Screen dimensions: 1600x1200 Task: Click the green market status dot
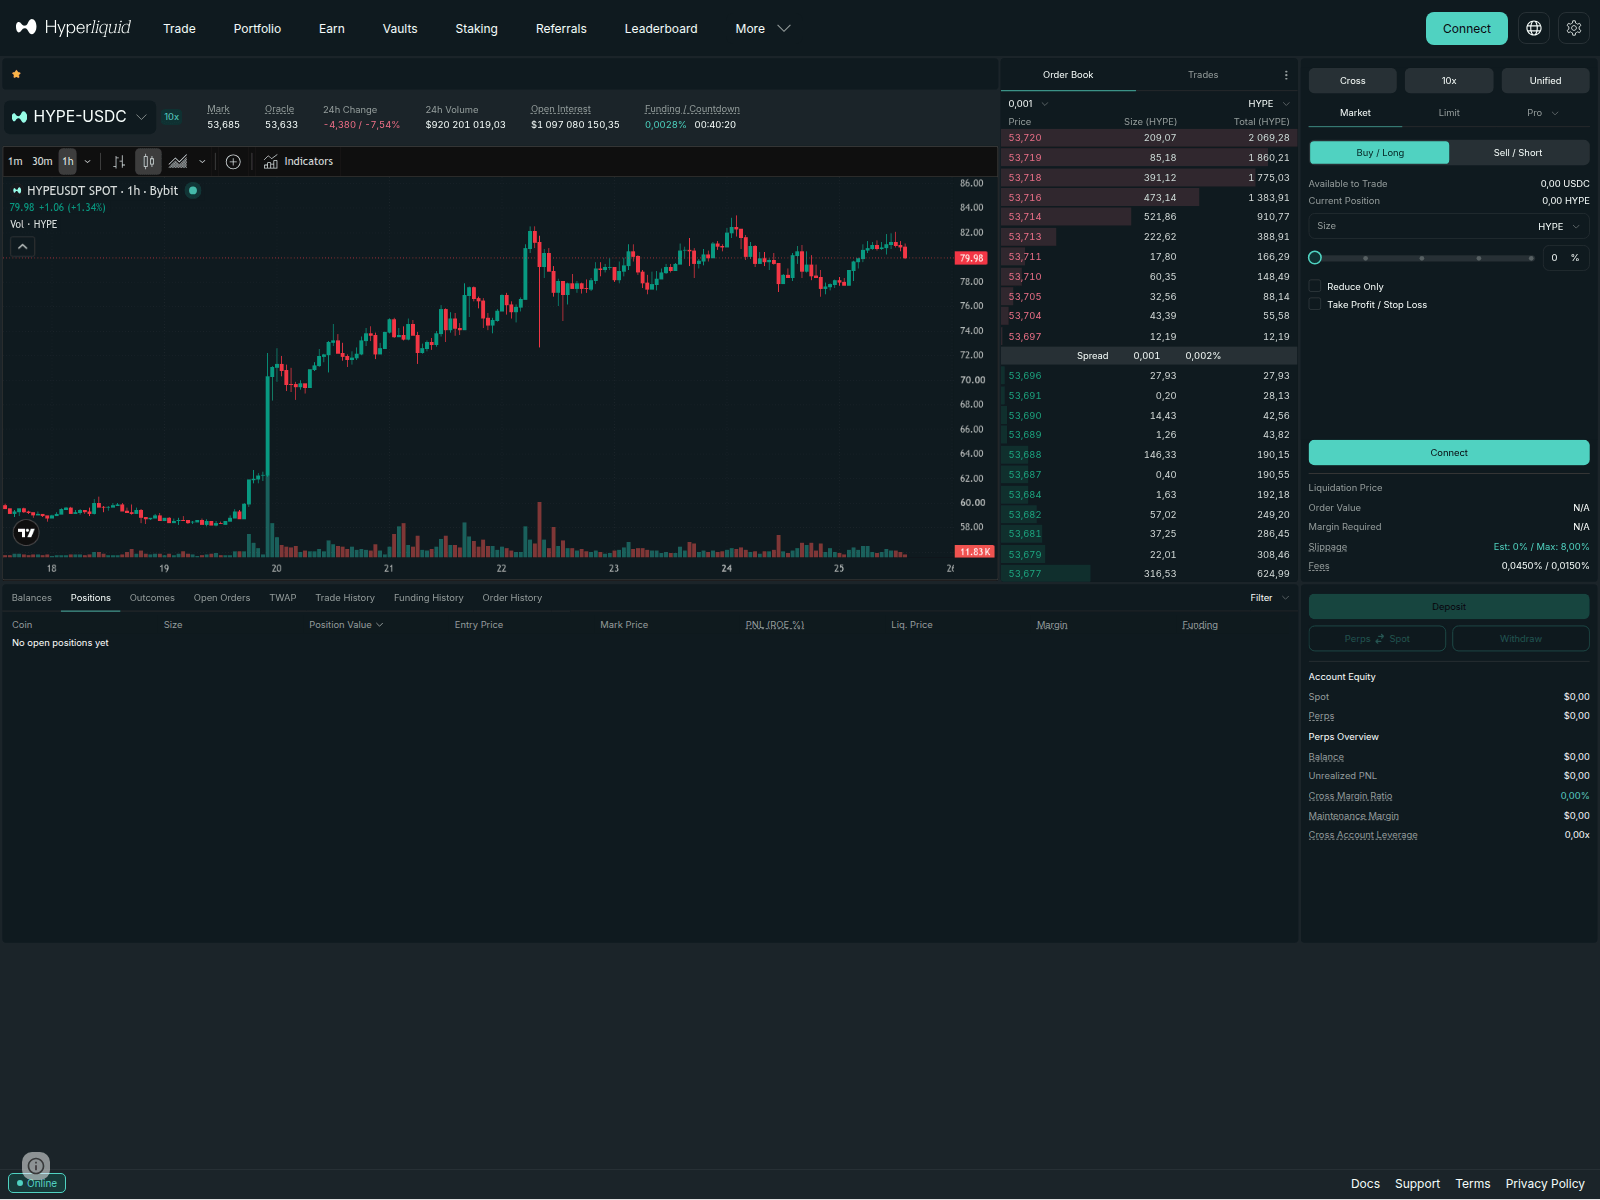coord(193,190)
